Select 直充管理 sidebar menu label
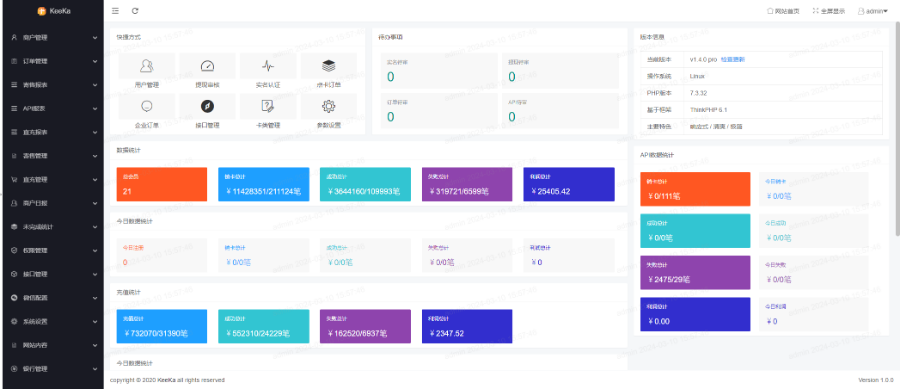Viewport: 900px width, 389px height. pyautogui.click(x=35, y=180)
